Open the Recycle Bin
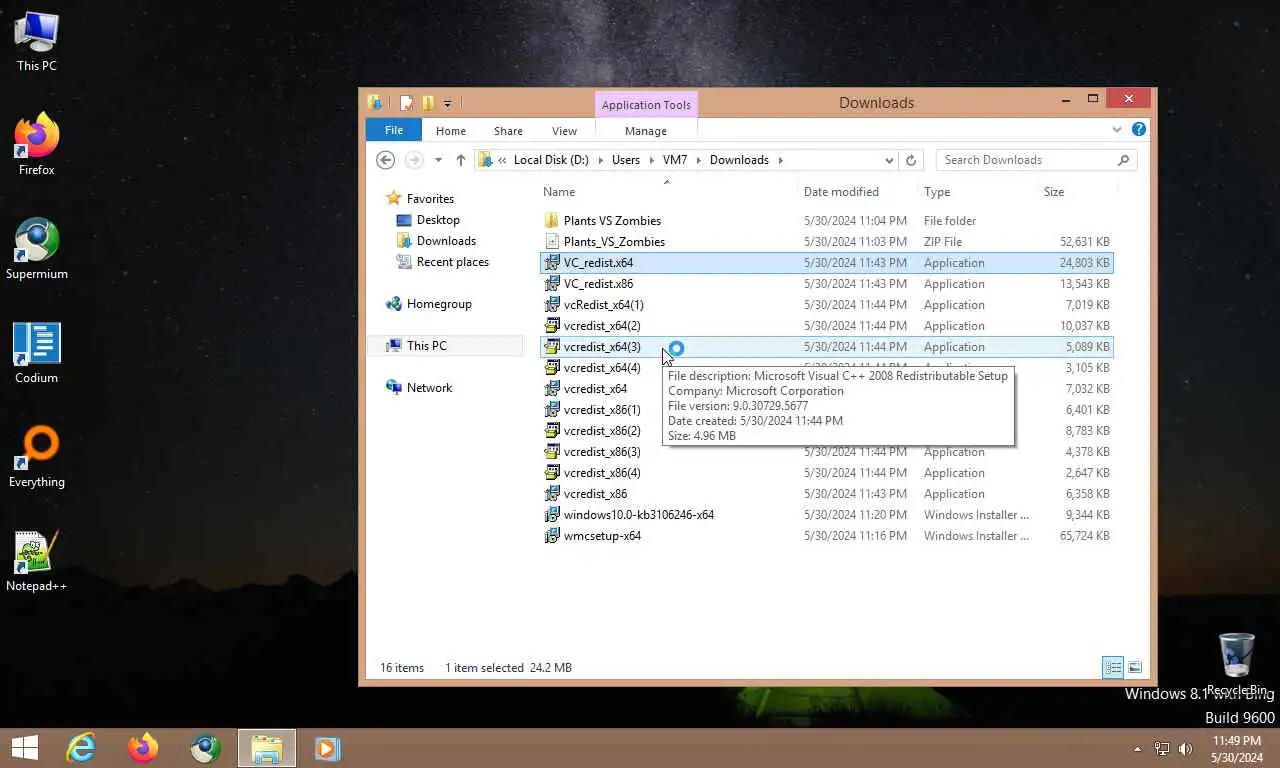The height and width of the screenshot is (768, 1280). 1237,665
